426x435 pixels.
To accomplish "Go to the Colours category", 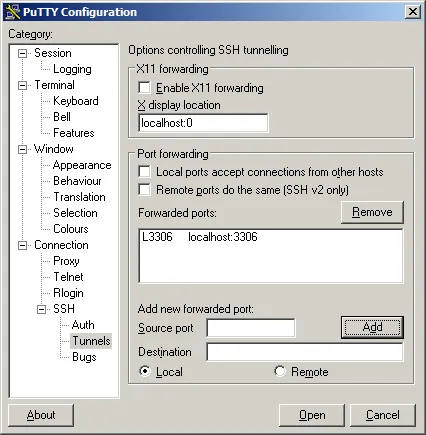I will 71,229.
